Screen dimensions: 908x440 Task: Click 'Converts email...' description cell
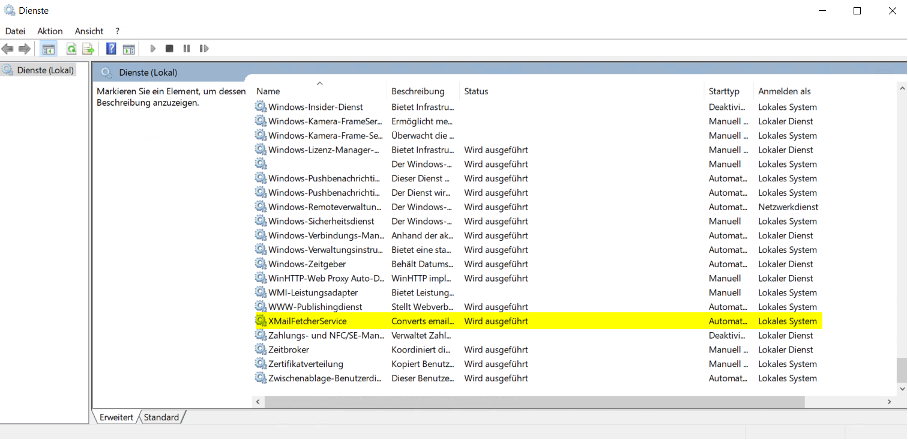click(x=423, y=321)
